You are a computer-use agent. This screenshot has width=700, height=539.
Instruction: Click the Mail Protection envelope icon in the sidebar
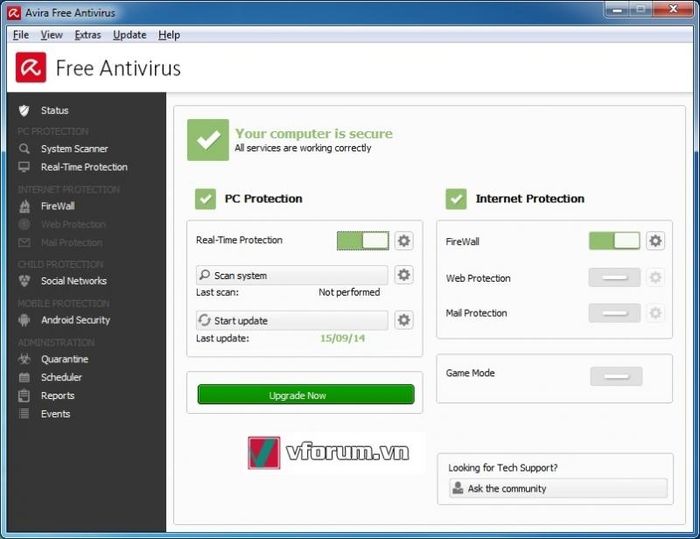coord(24,242)
